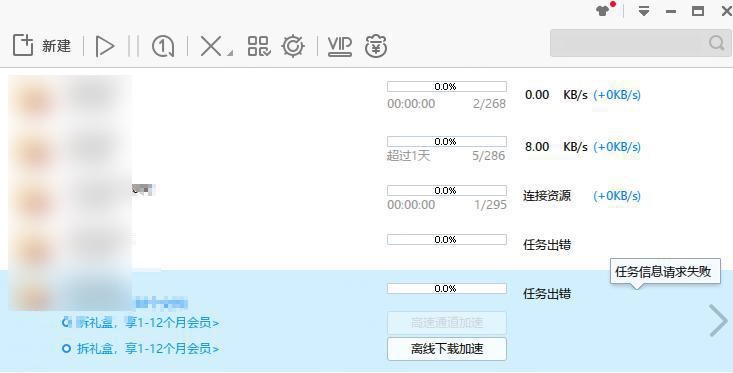
Task: Maximize the download manager window
Action: (698, 11)
